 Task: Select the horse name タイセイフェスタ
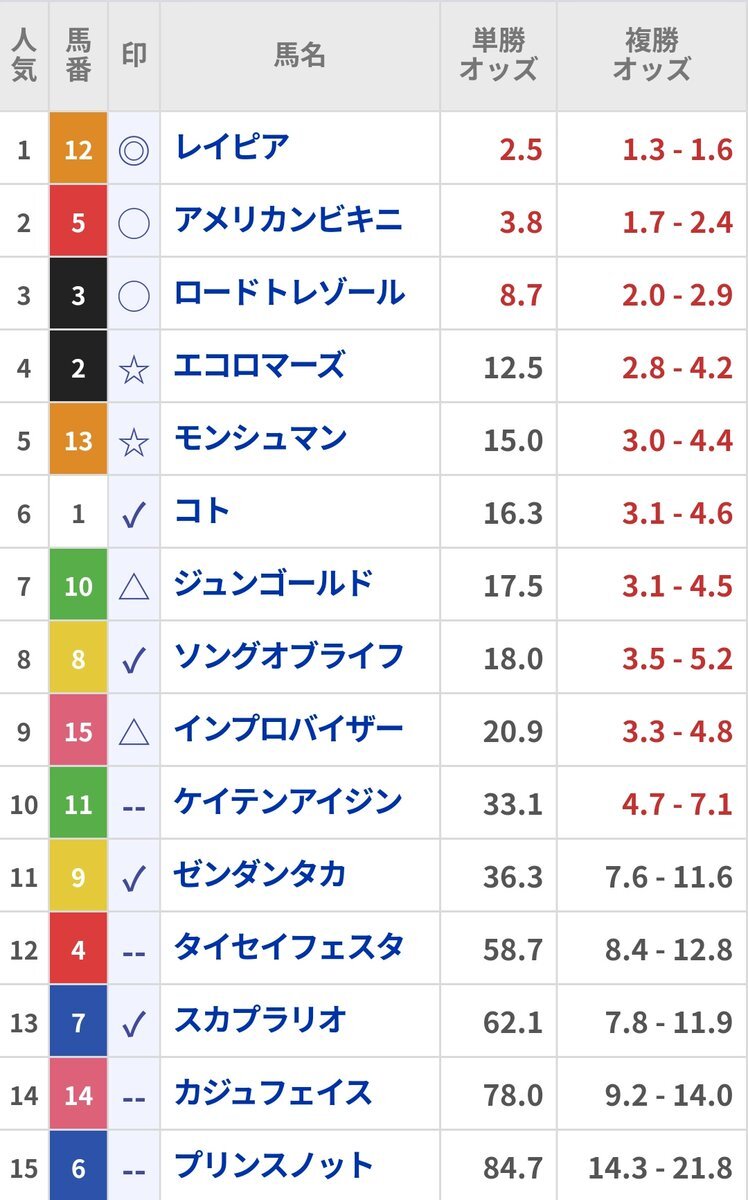pos(289,947)
